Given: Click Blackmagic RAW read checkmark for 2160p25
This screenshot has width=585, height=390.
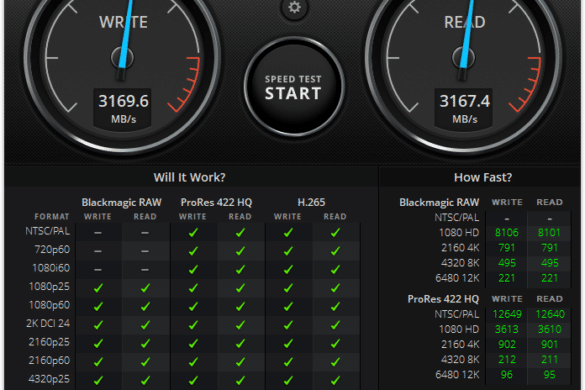Looking at the screenshot, I should click(146, 343).
